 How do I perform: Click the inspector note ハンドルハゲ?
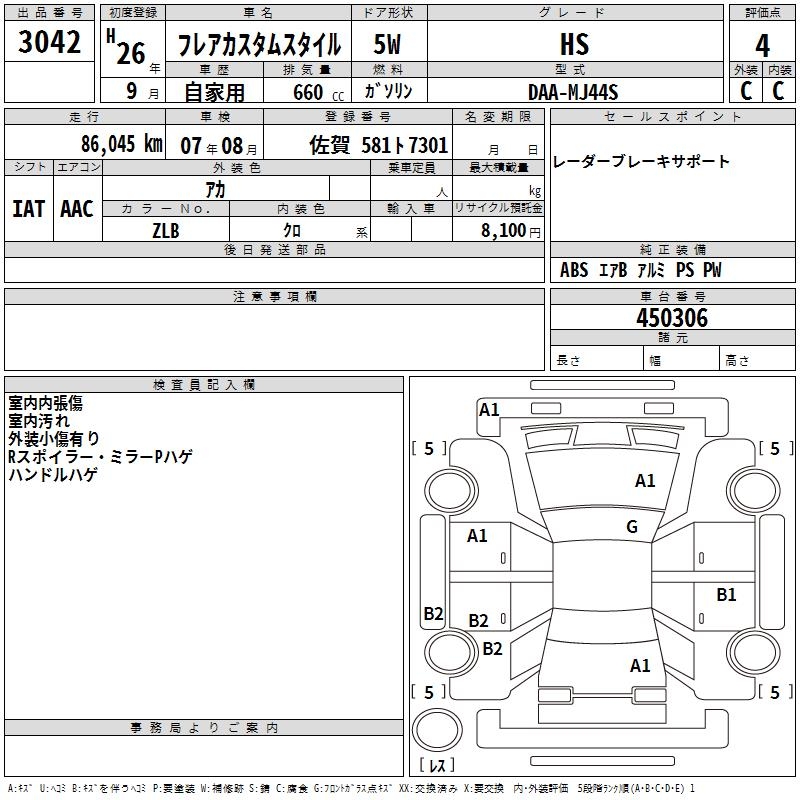(53, 474)
